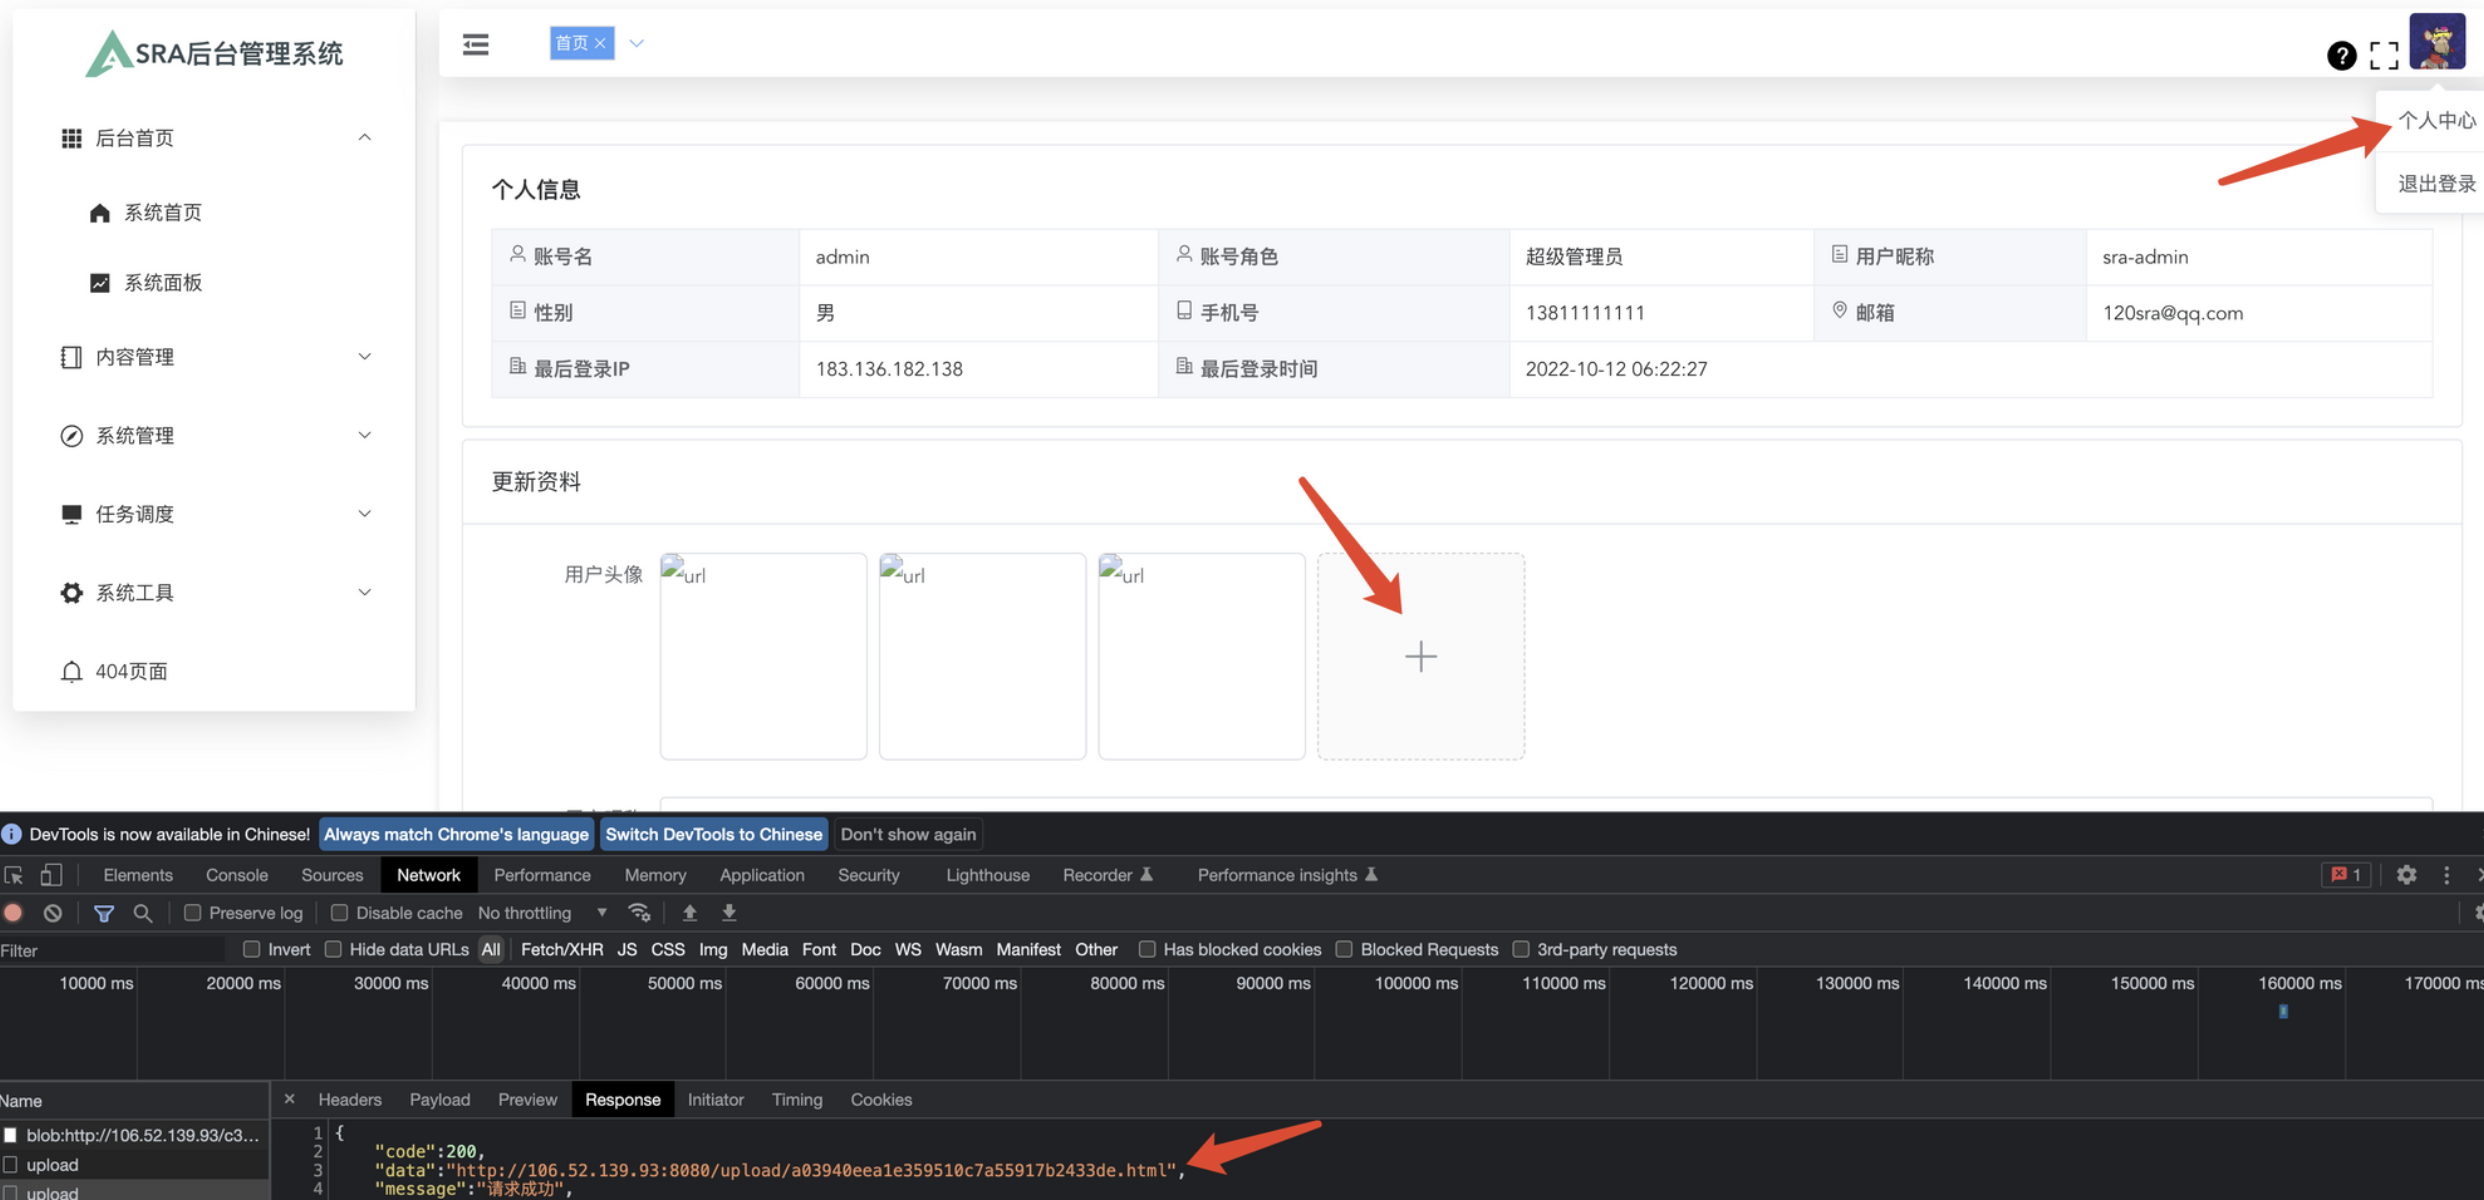2484x1200 pixels.
Task: Click the DevTools filter funnel icon
Action: pos(103,913)
